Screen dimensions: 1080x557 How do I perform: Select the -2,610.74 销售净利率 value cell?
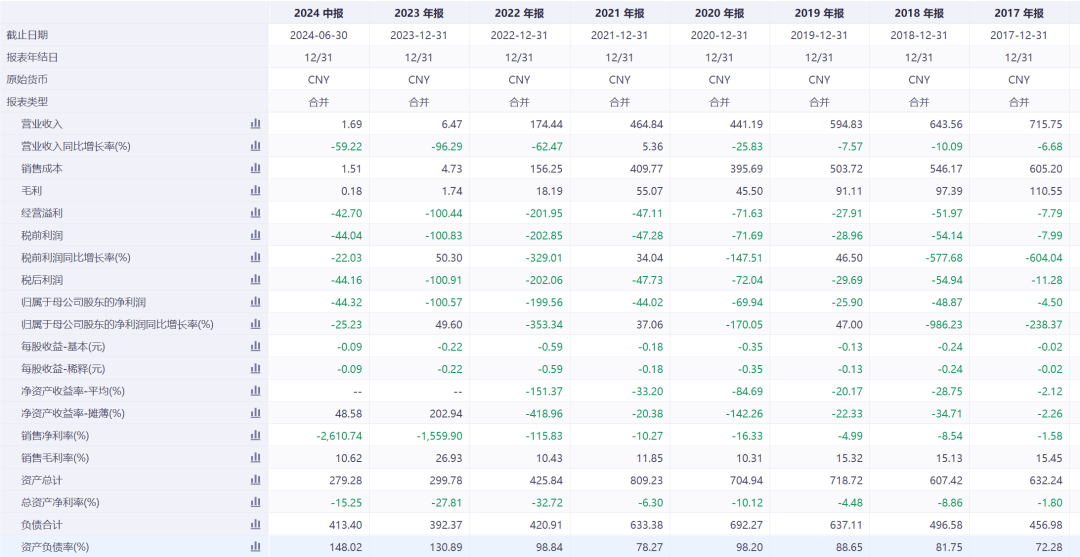point(333,435)
